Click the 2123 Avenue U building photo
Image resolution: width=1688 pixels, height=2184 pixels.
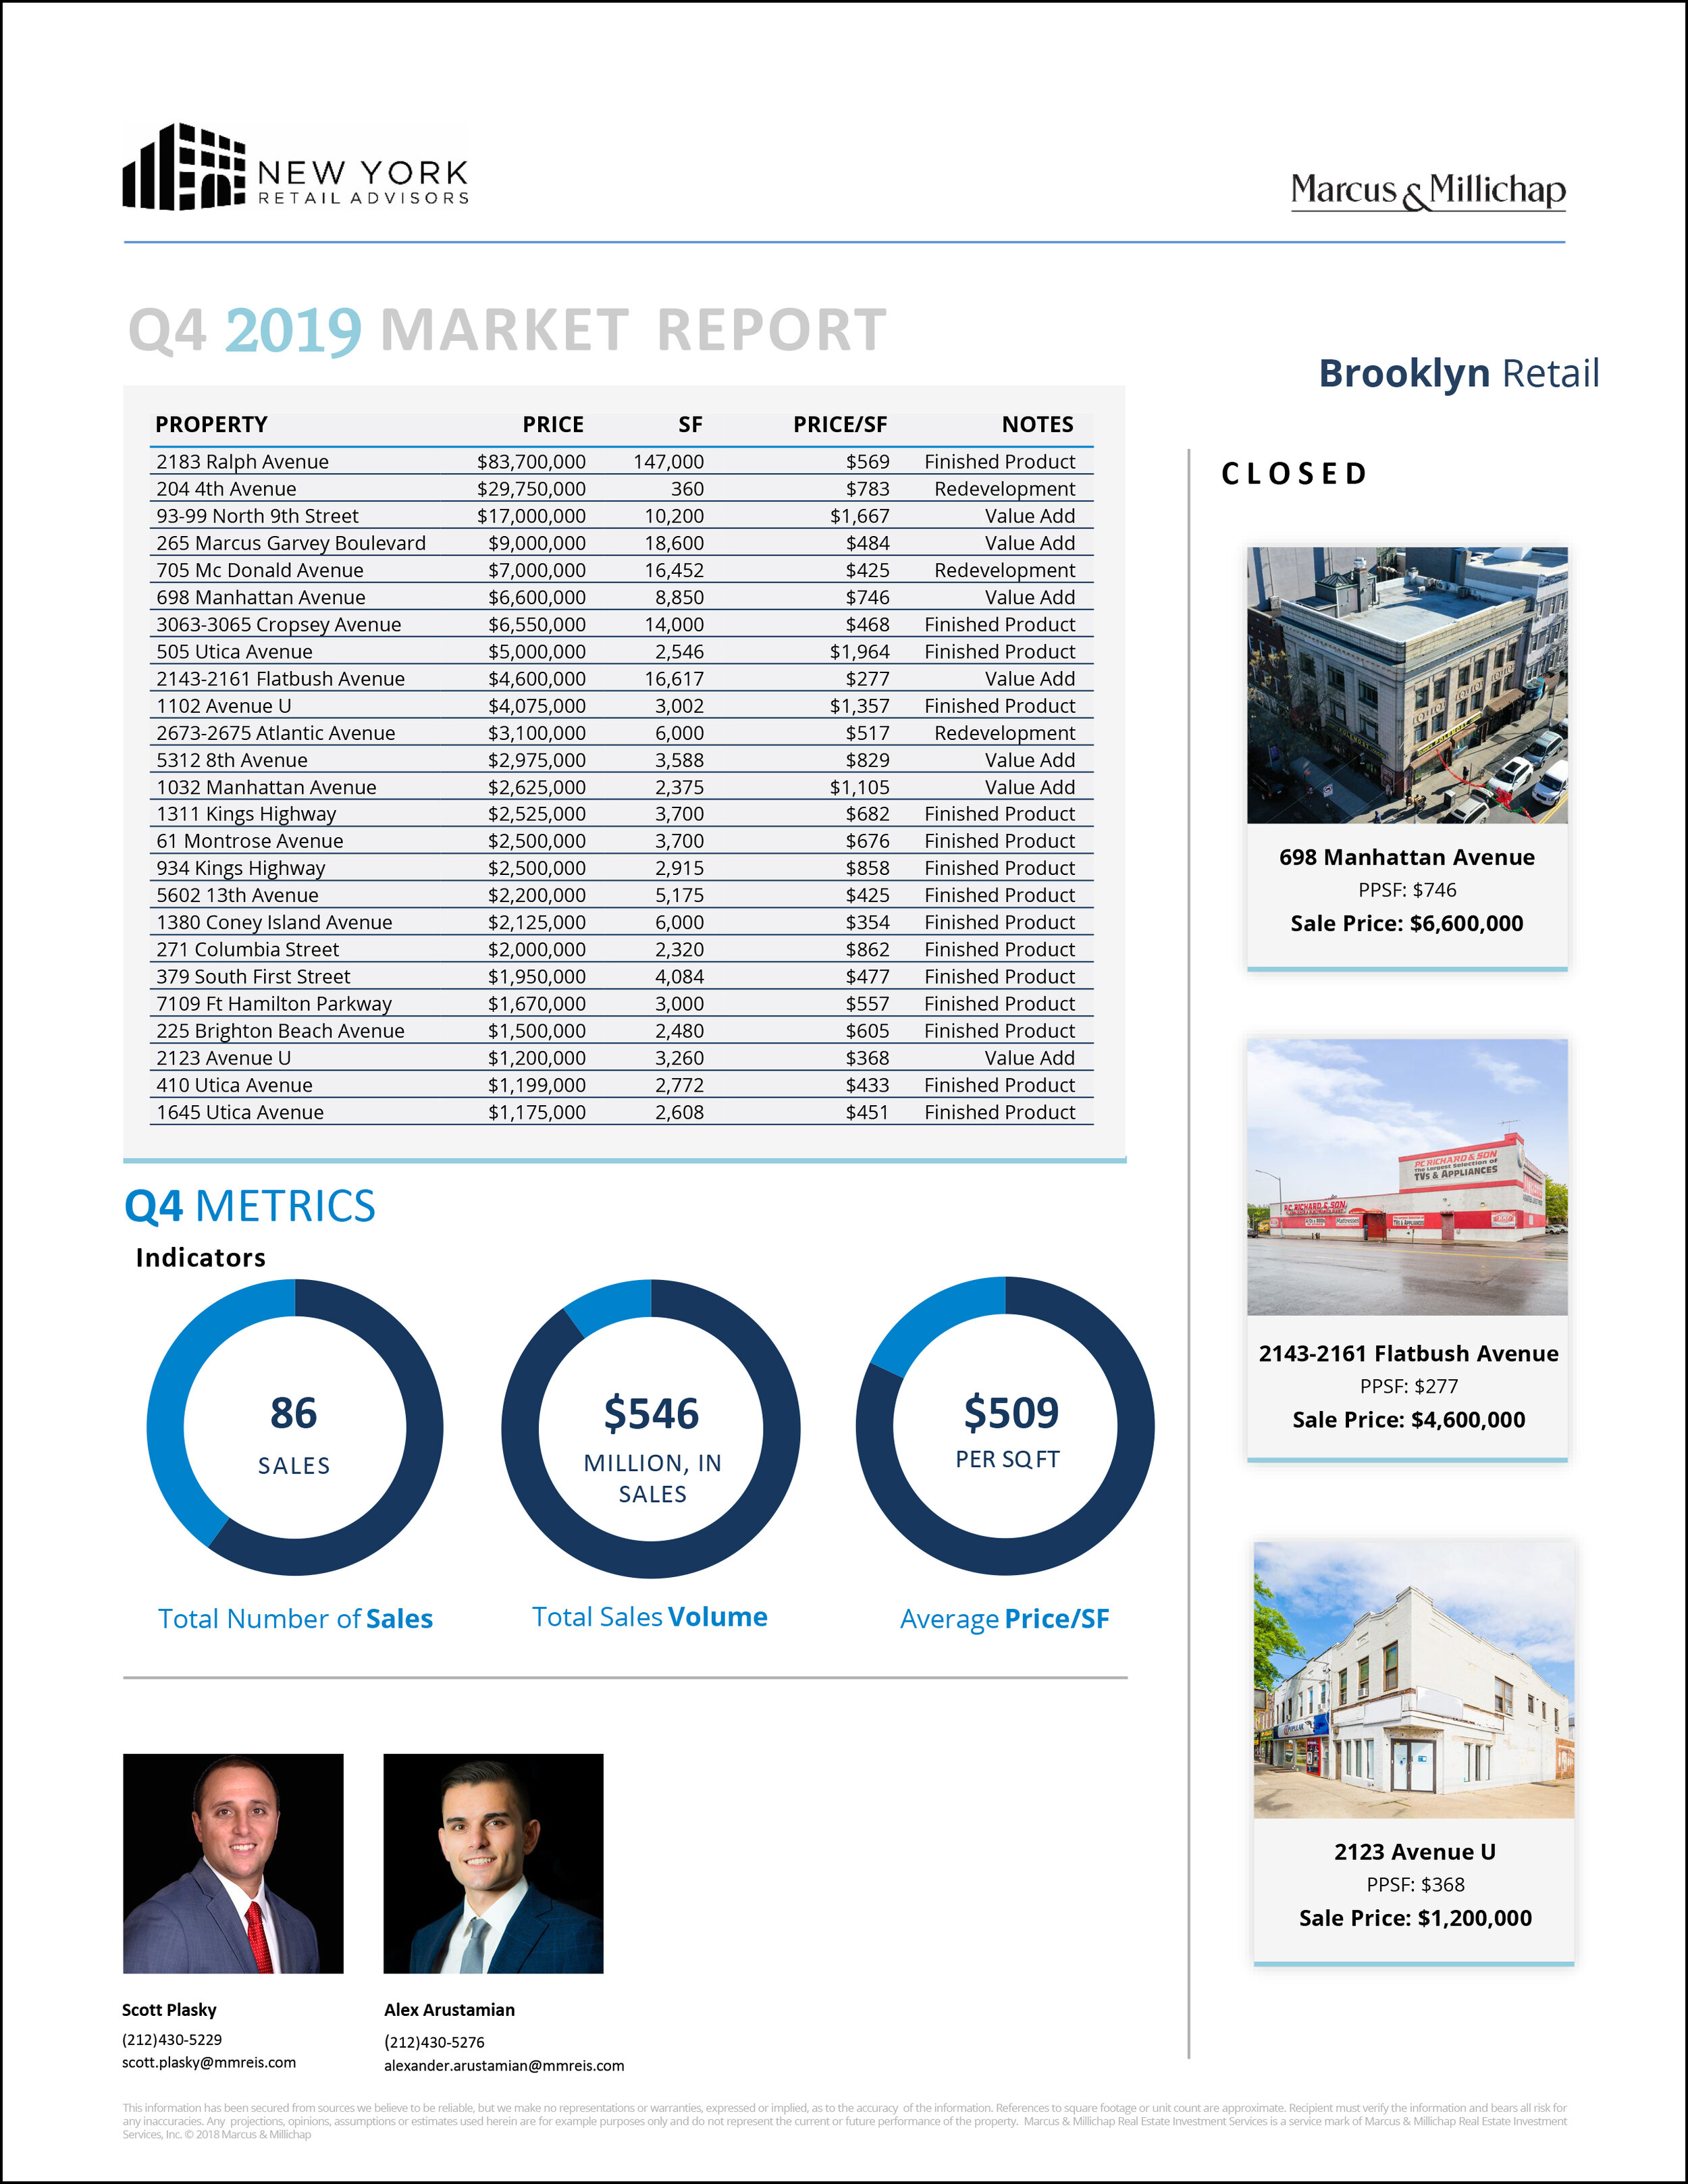pyautogui.click(x=1413, y=1679)
